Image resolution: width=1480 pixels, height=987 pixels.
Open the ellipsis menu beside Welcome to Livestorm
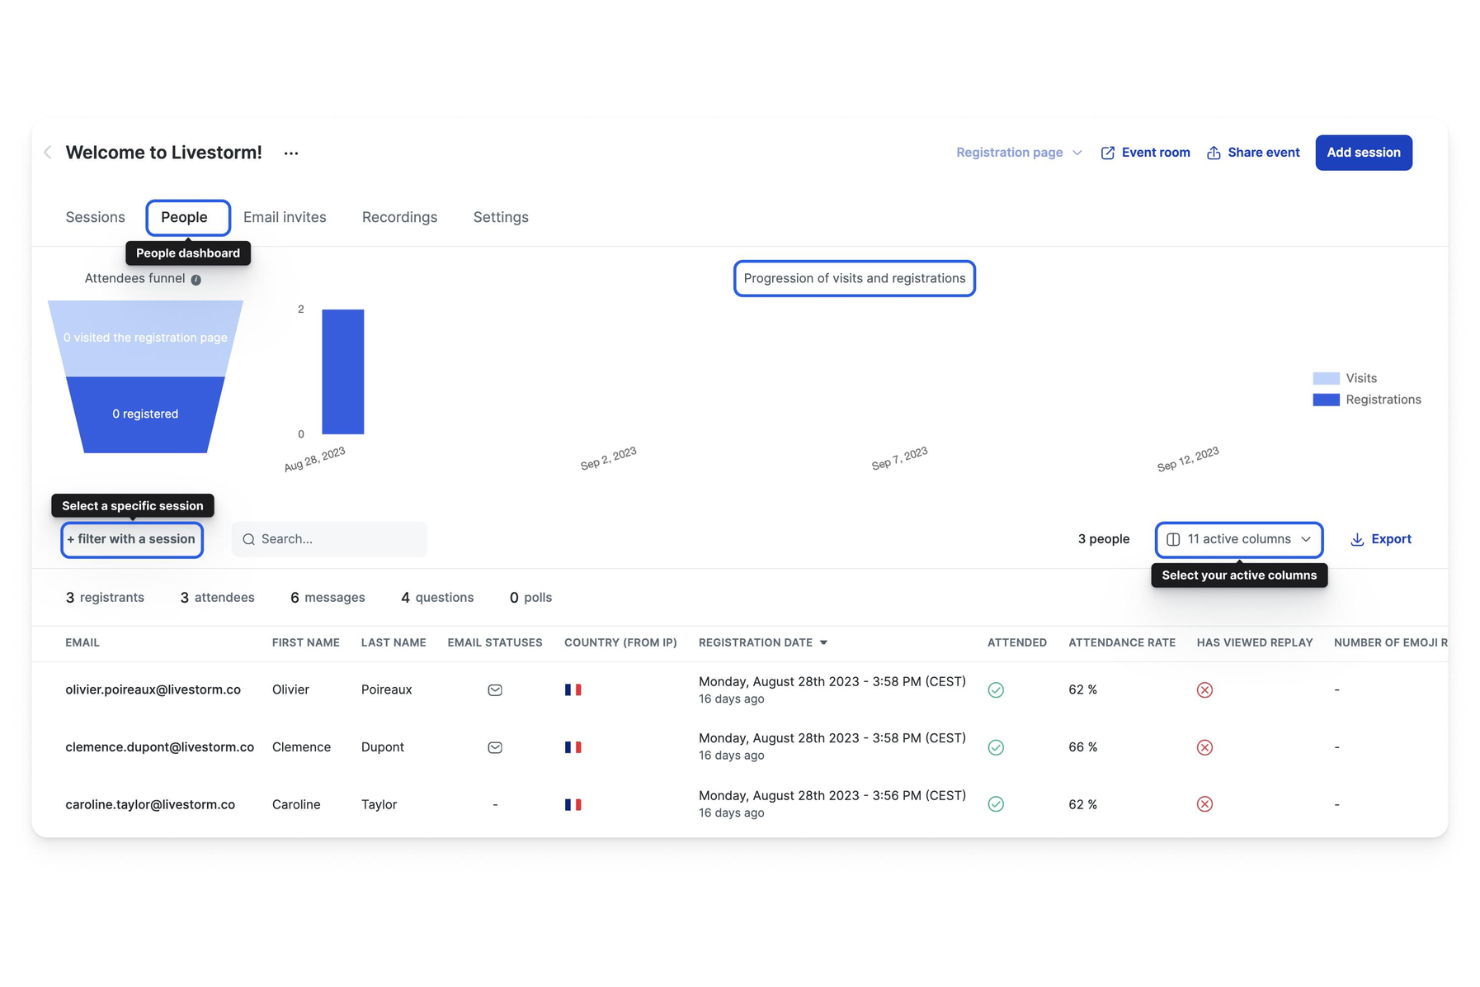click(291, 152)
